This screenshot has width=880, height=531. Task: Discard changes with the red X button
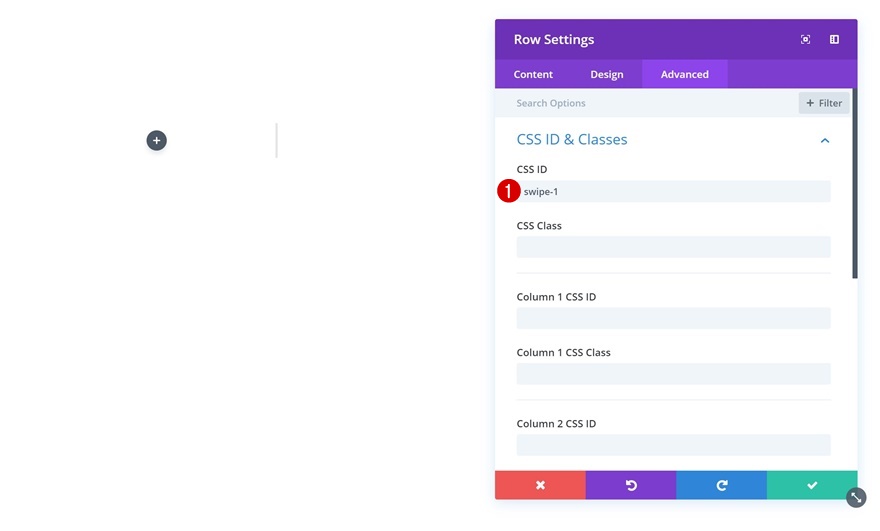(x=540, y=485)
